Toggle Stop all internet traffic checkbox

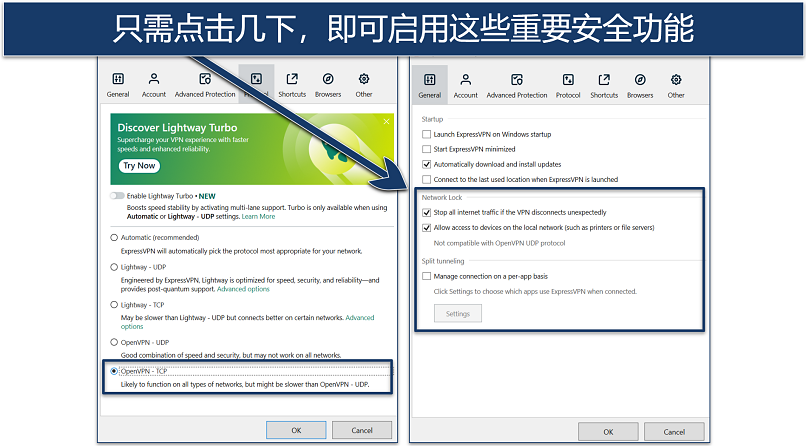426,212
